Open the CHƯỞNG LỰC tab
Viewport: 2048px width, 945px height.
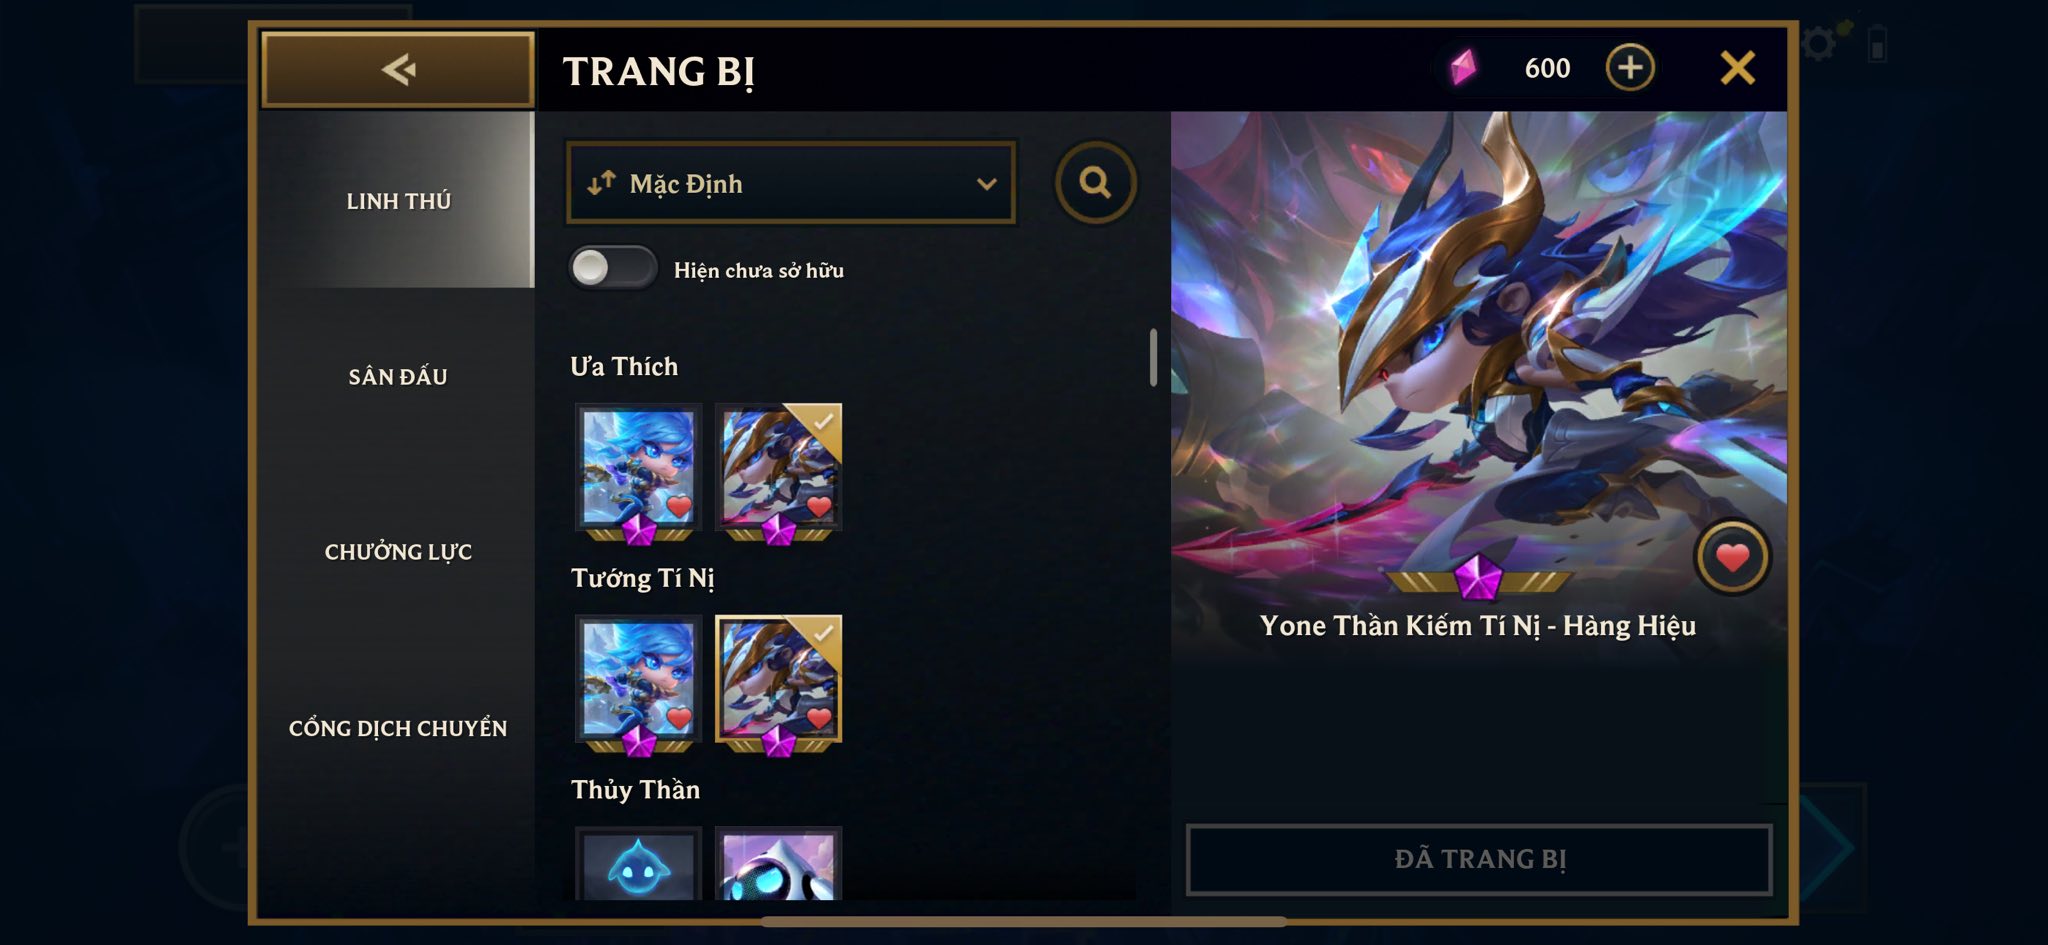tap(397, 552)
